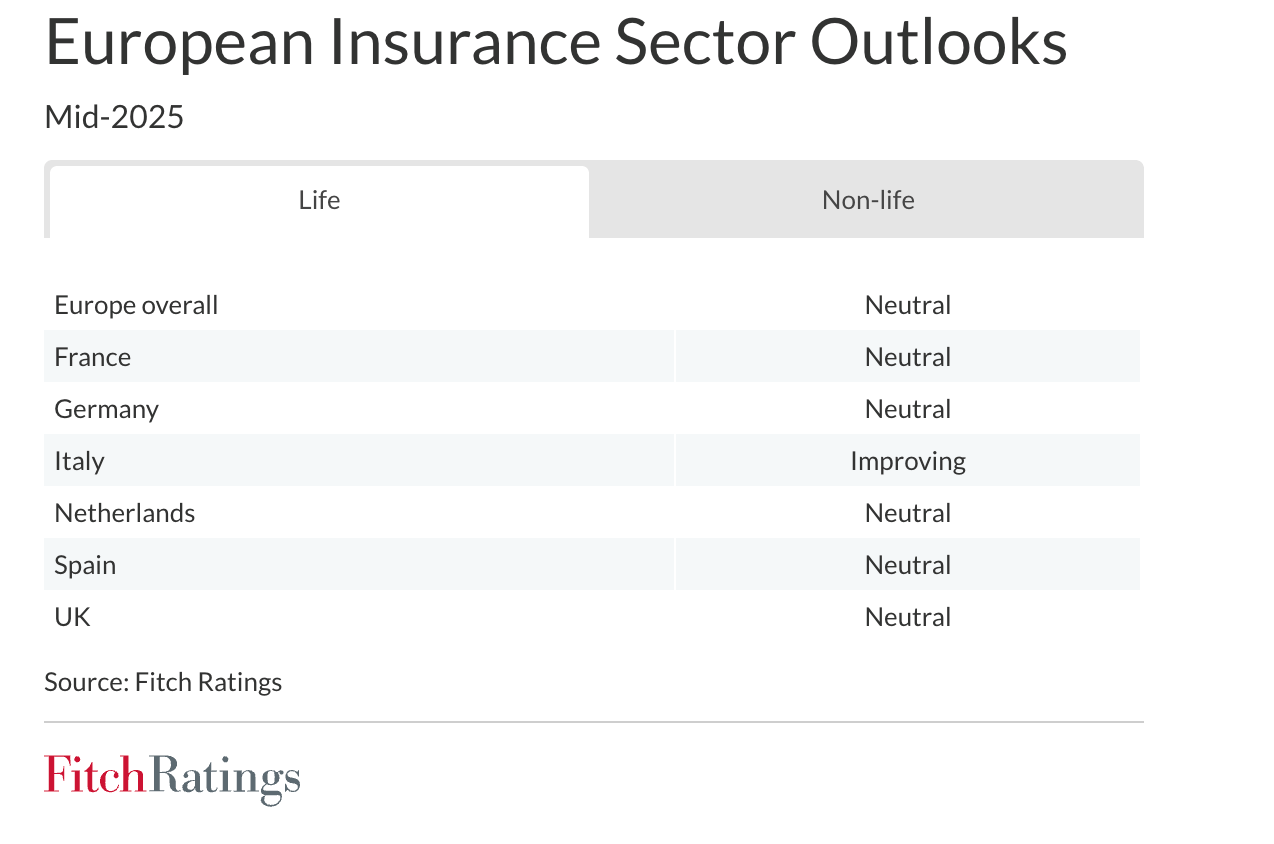Select the France row label
This screenshot has width=1274, height=844.
(93, 357)
